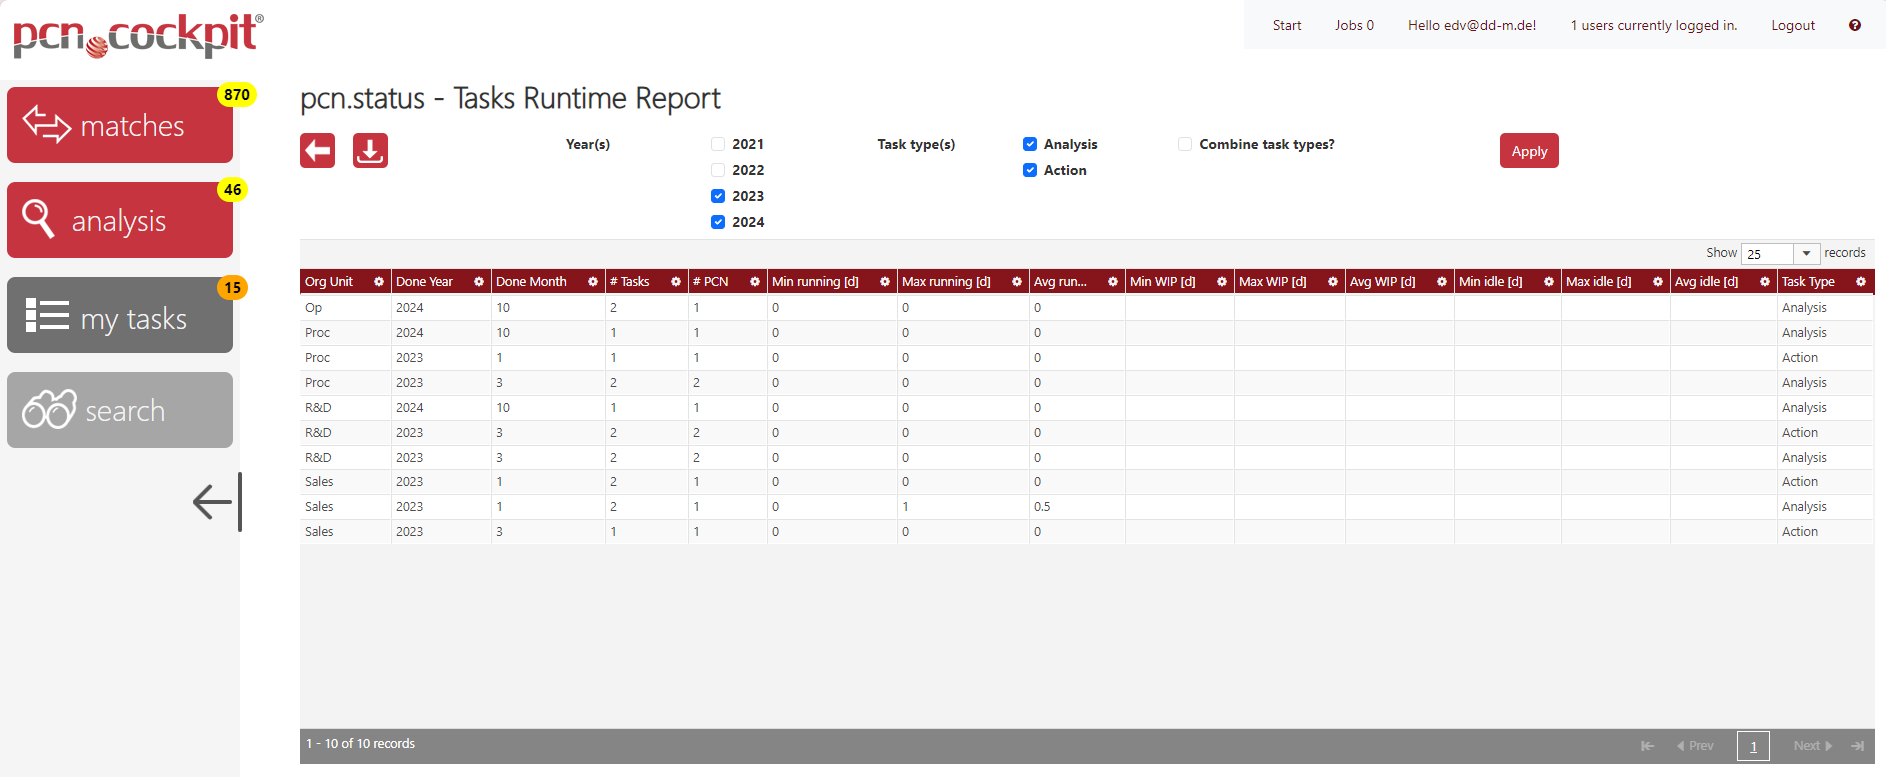The height and width of the screenshot is (777, 1886).
Task: Enable the 2021 year checkbox
Action: (718, 144)
